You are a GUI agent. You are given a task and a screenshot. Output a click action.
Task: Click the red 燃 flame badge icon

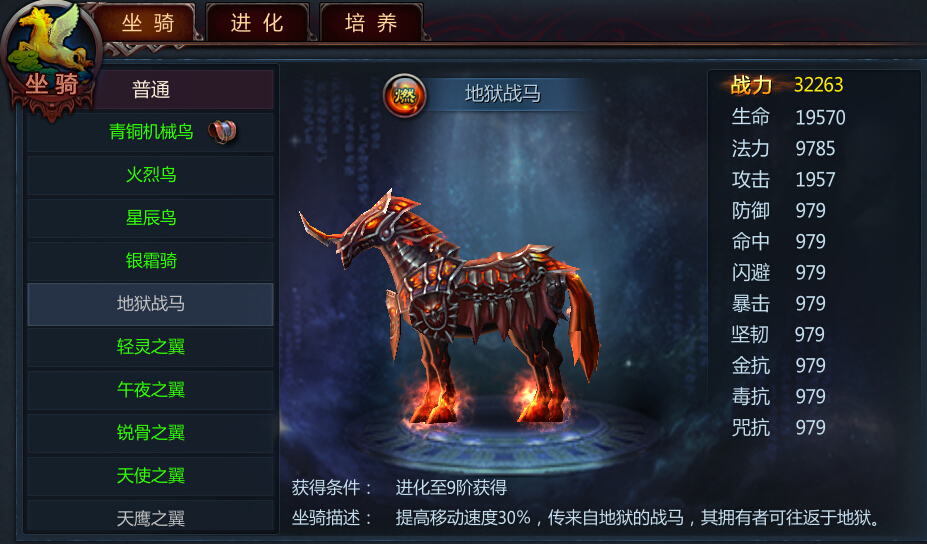(x=404, y=95)
